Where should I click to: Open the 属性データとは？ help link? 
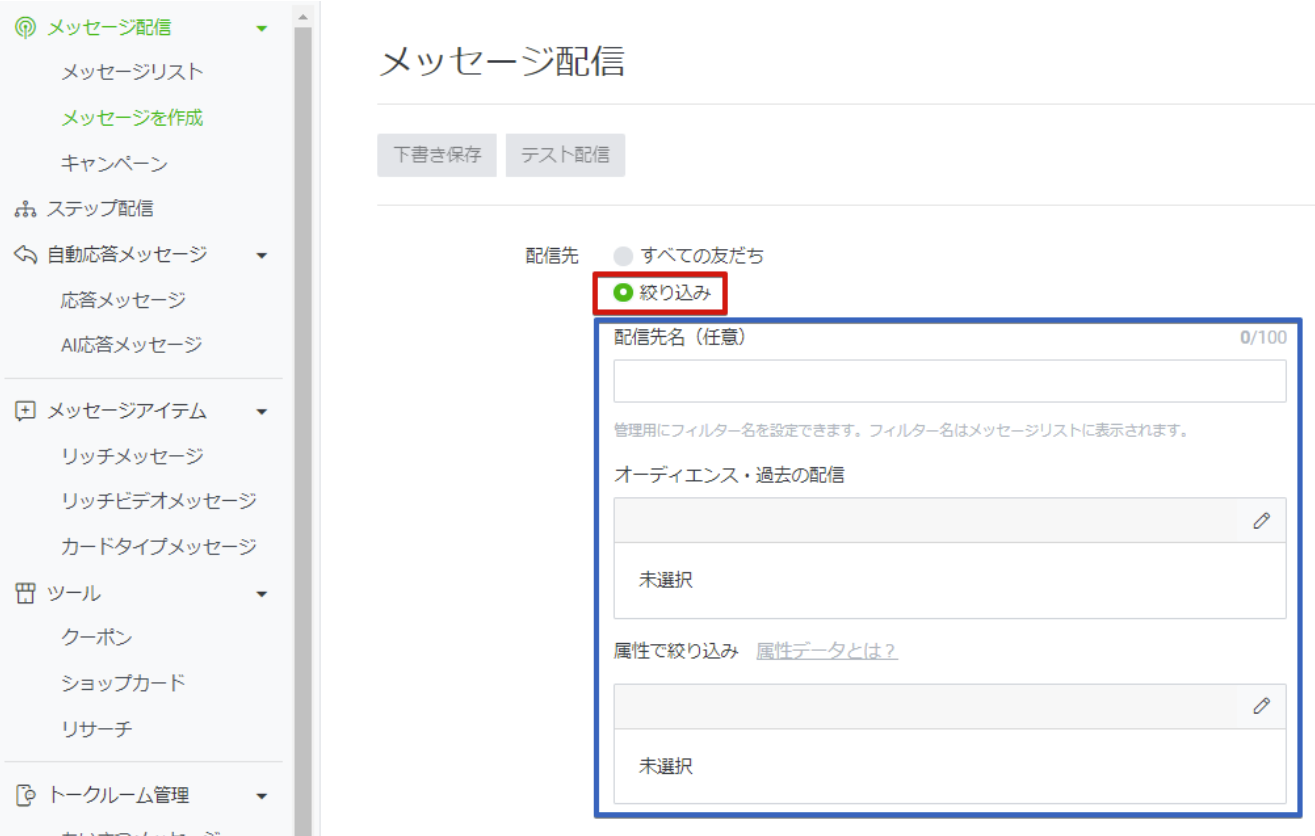pyautogui.click(x=826, y=651)
